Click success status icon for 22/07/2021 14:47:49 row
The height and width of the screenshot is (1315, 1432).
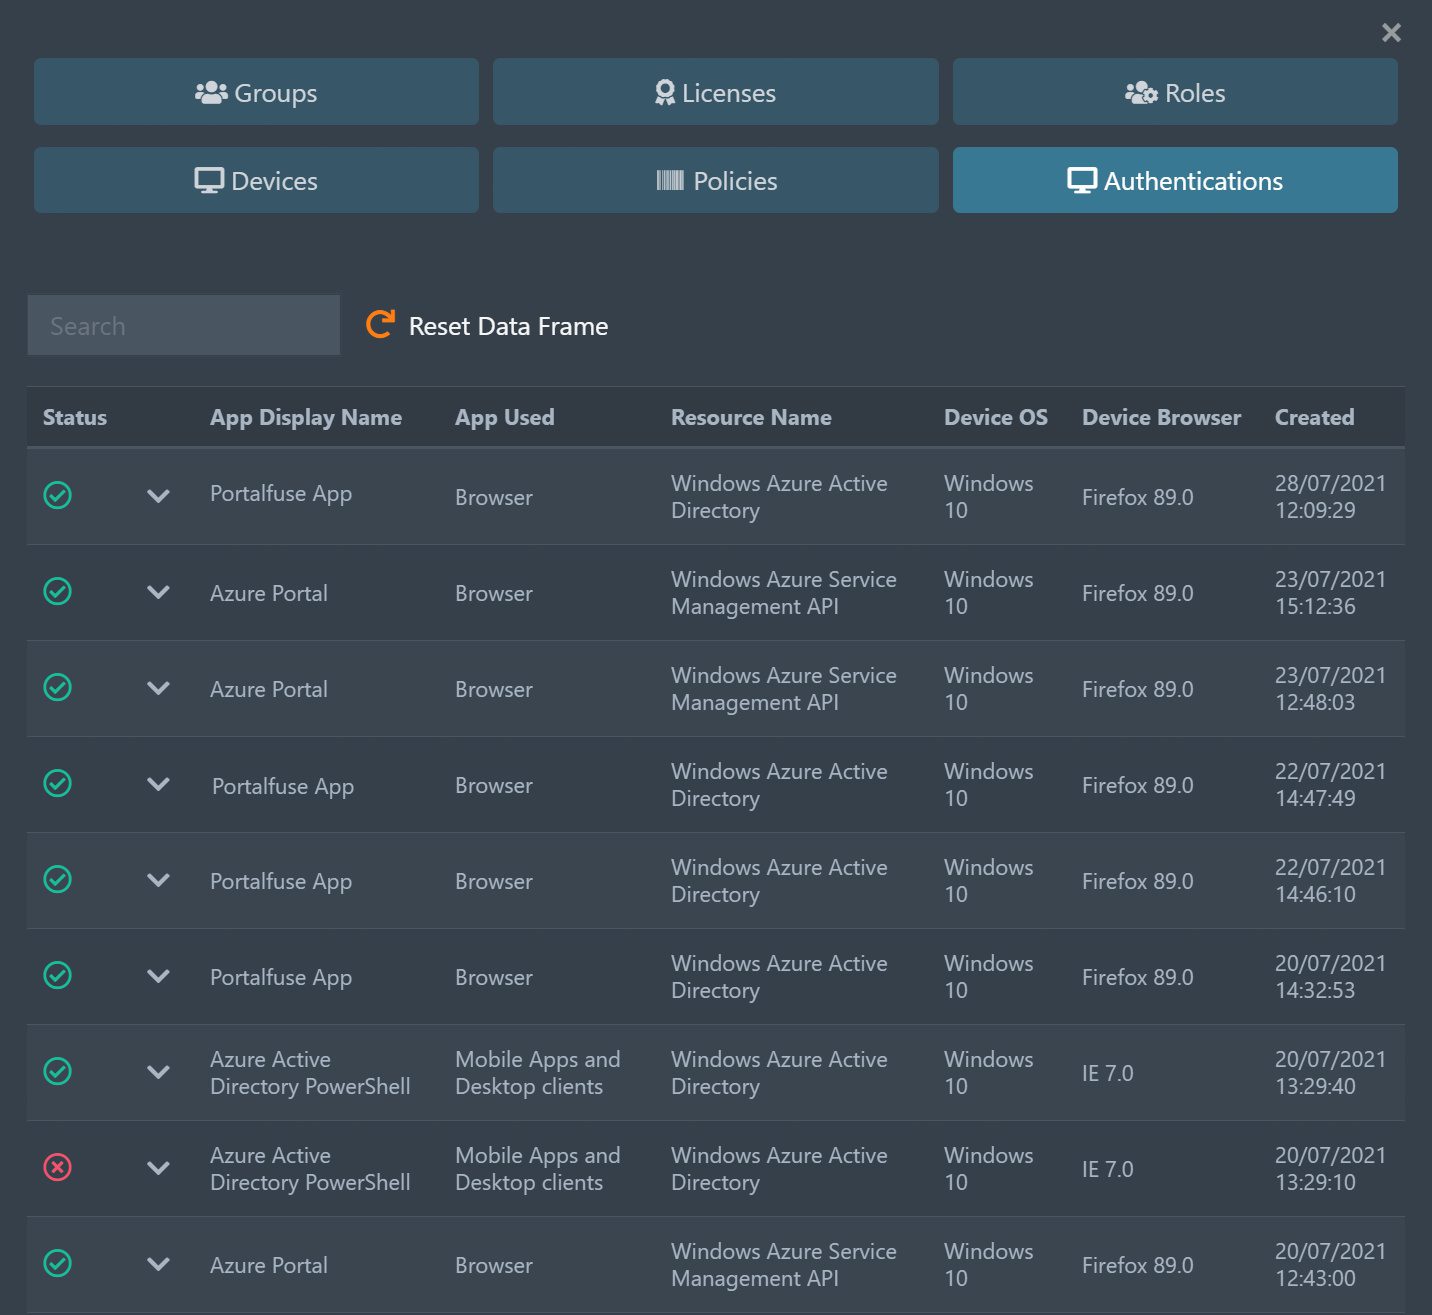pos(58,783)
